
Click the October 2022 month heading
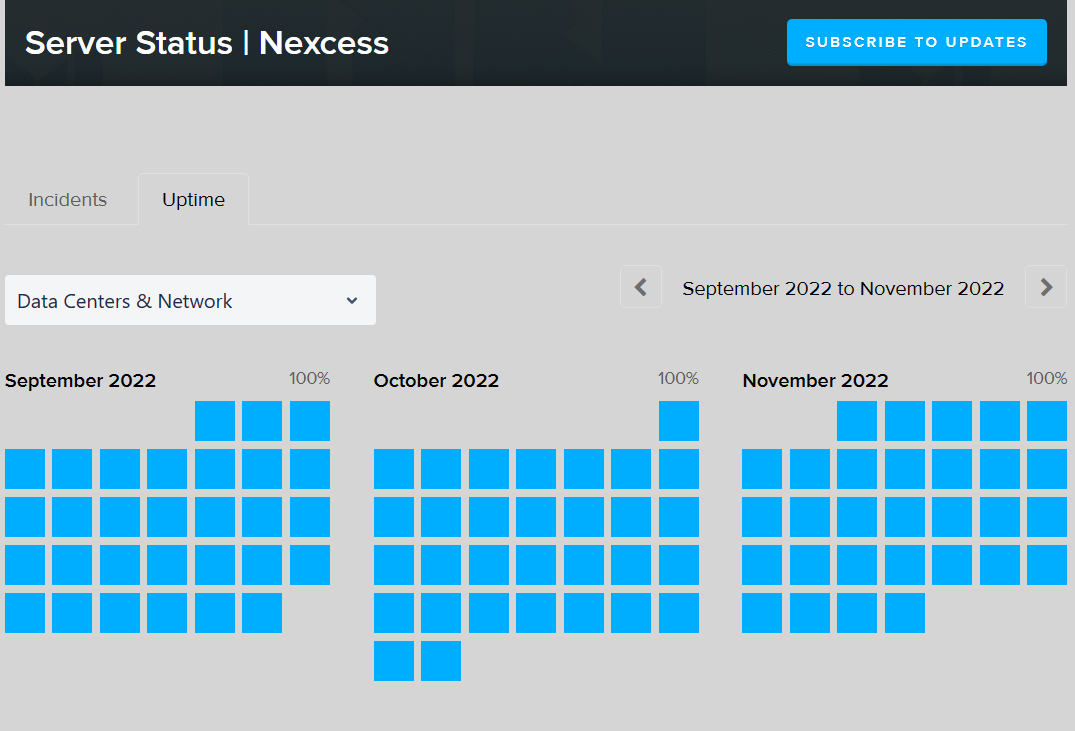(x=436, y=380)
